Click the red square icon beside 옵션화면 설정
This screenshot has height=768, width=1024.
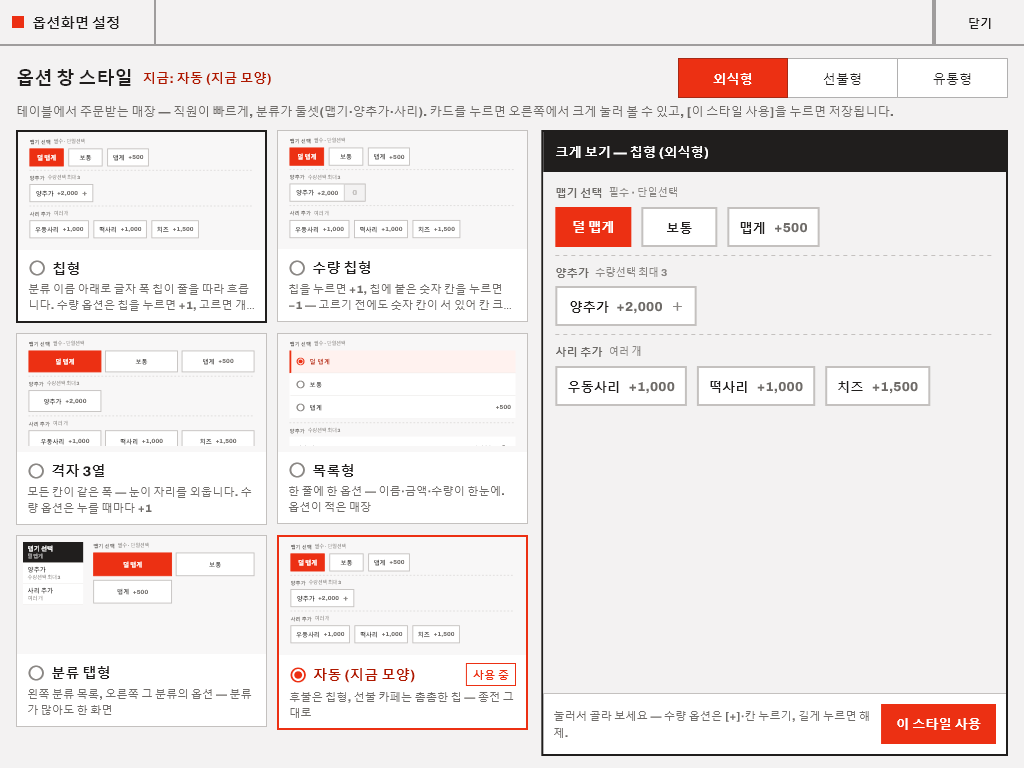[x=18, y=22]
